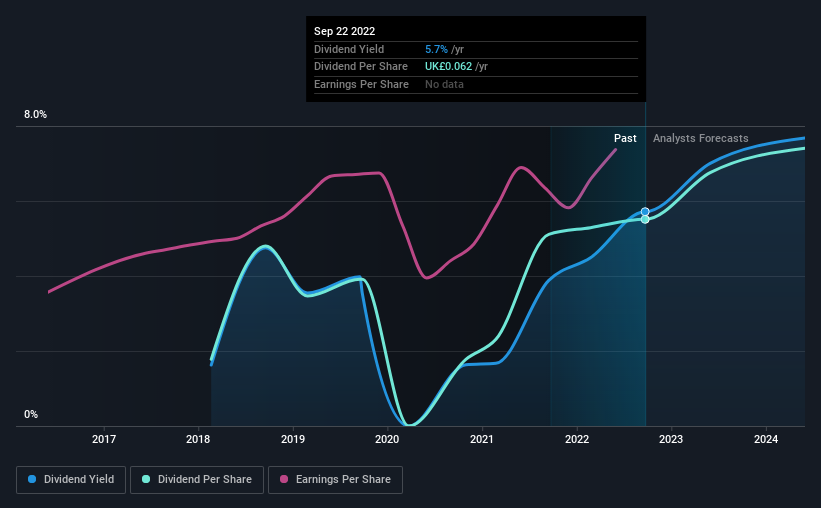Click the blue Dividend Yield legend dot

click(x=32, y=479)
